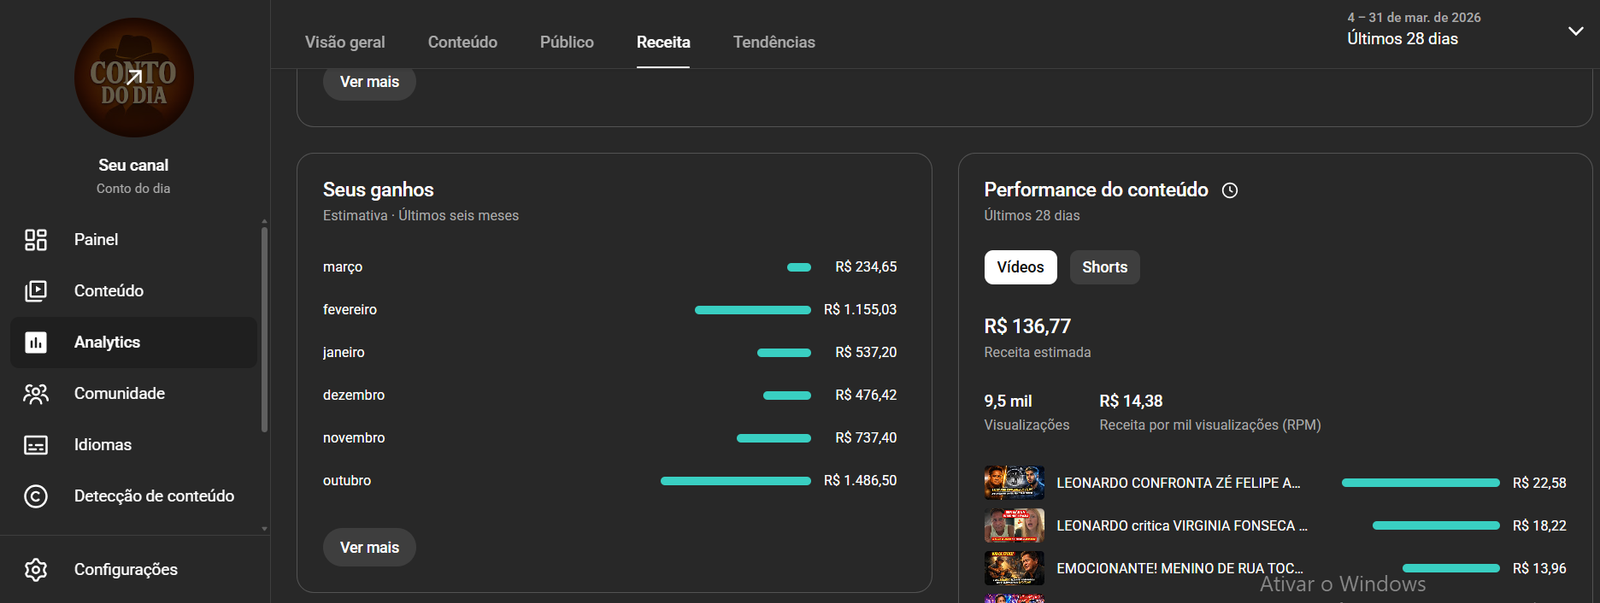This screenshot has width=1600, height=603.
Task: Click the top Ver mais button
Action: tap(369, 82)
